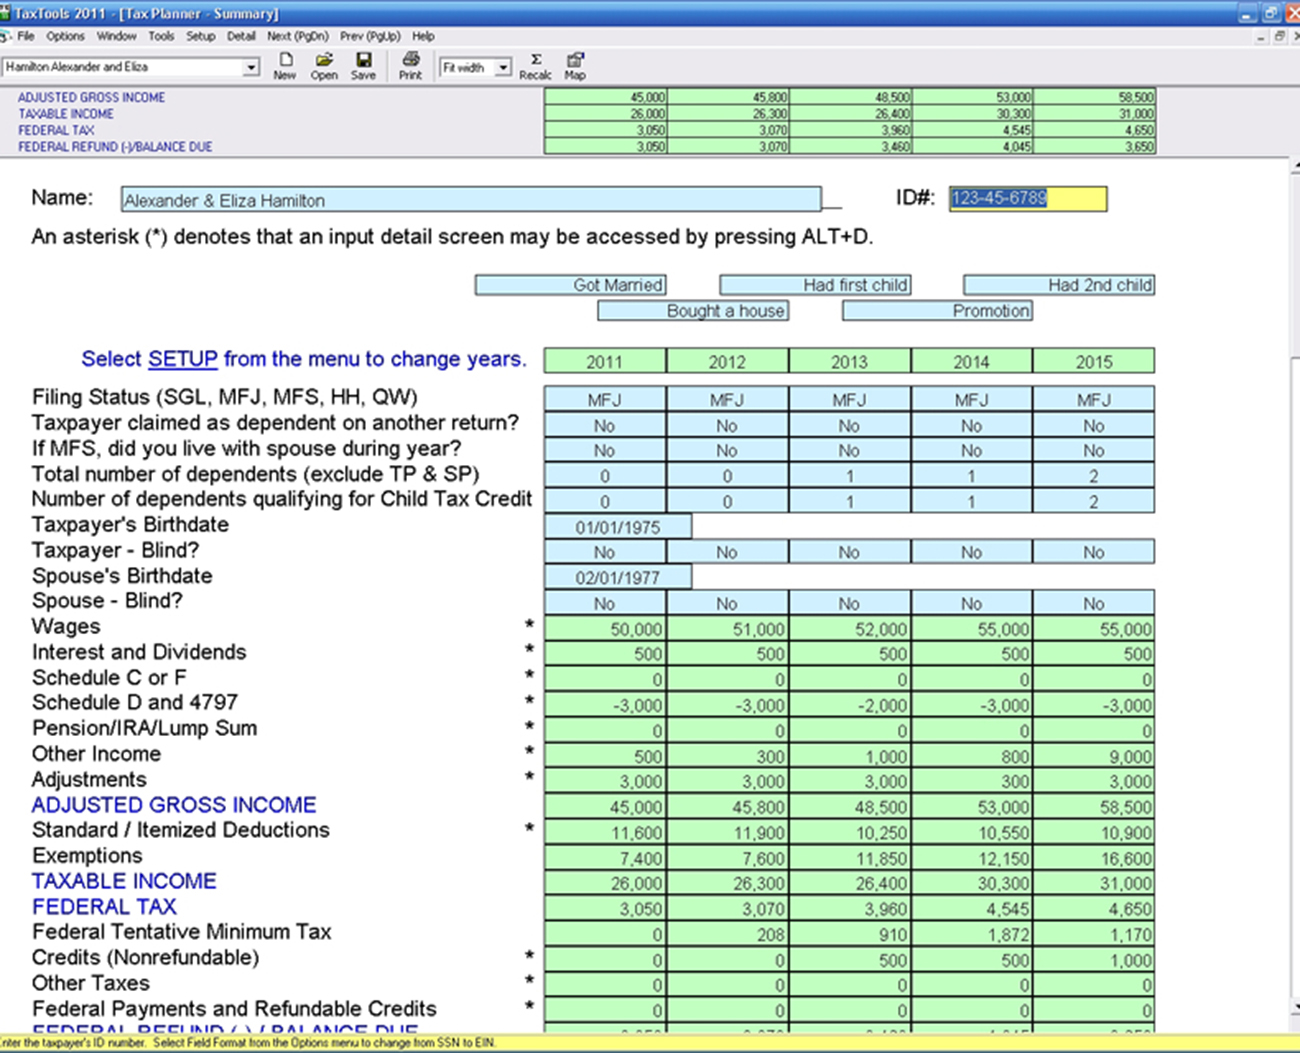This screenshot has width=1300, height=1053.
Task: Click the 2014 Adjustments cell showing 300
Action: coord(972,782)
